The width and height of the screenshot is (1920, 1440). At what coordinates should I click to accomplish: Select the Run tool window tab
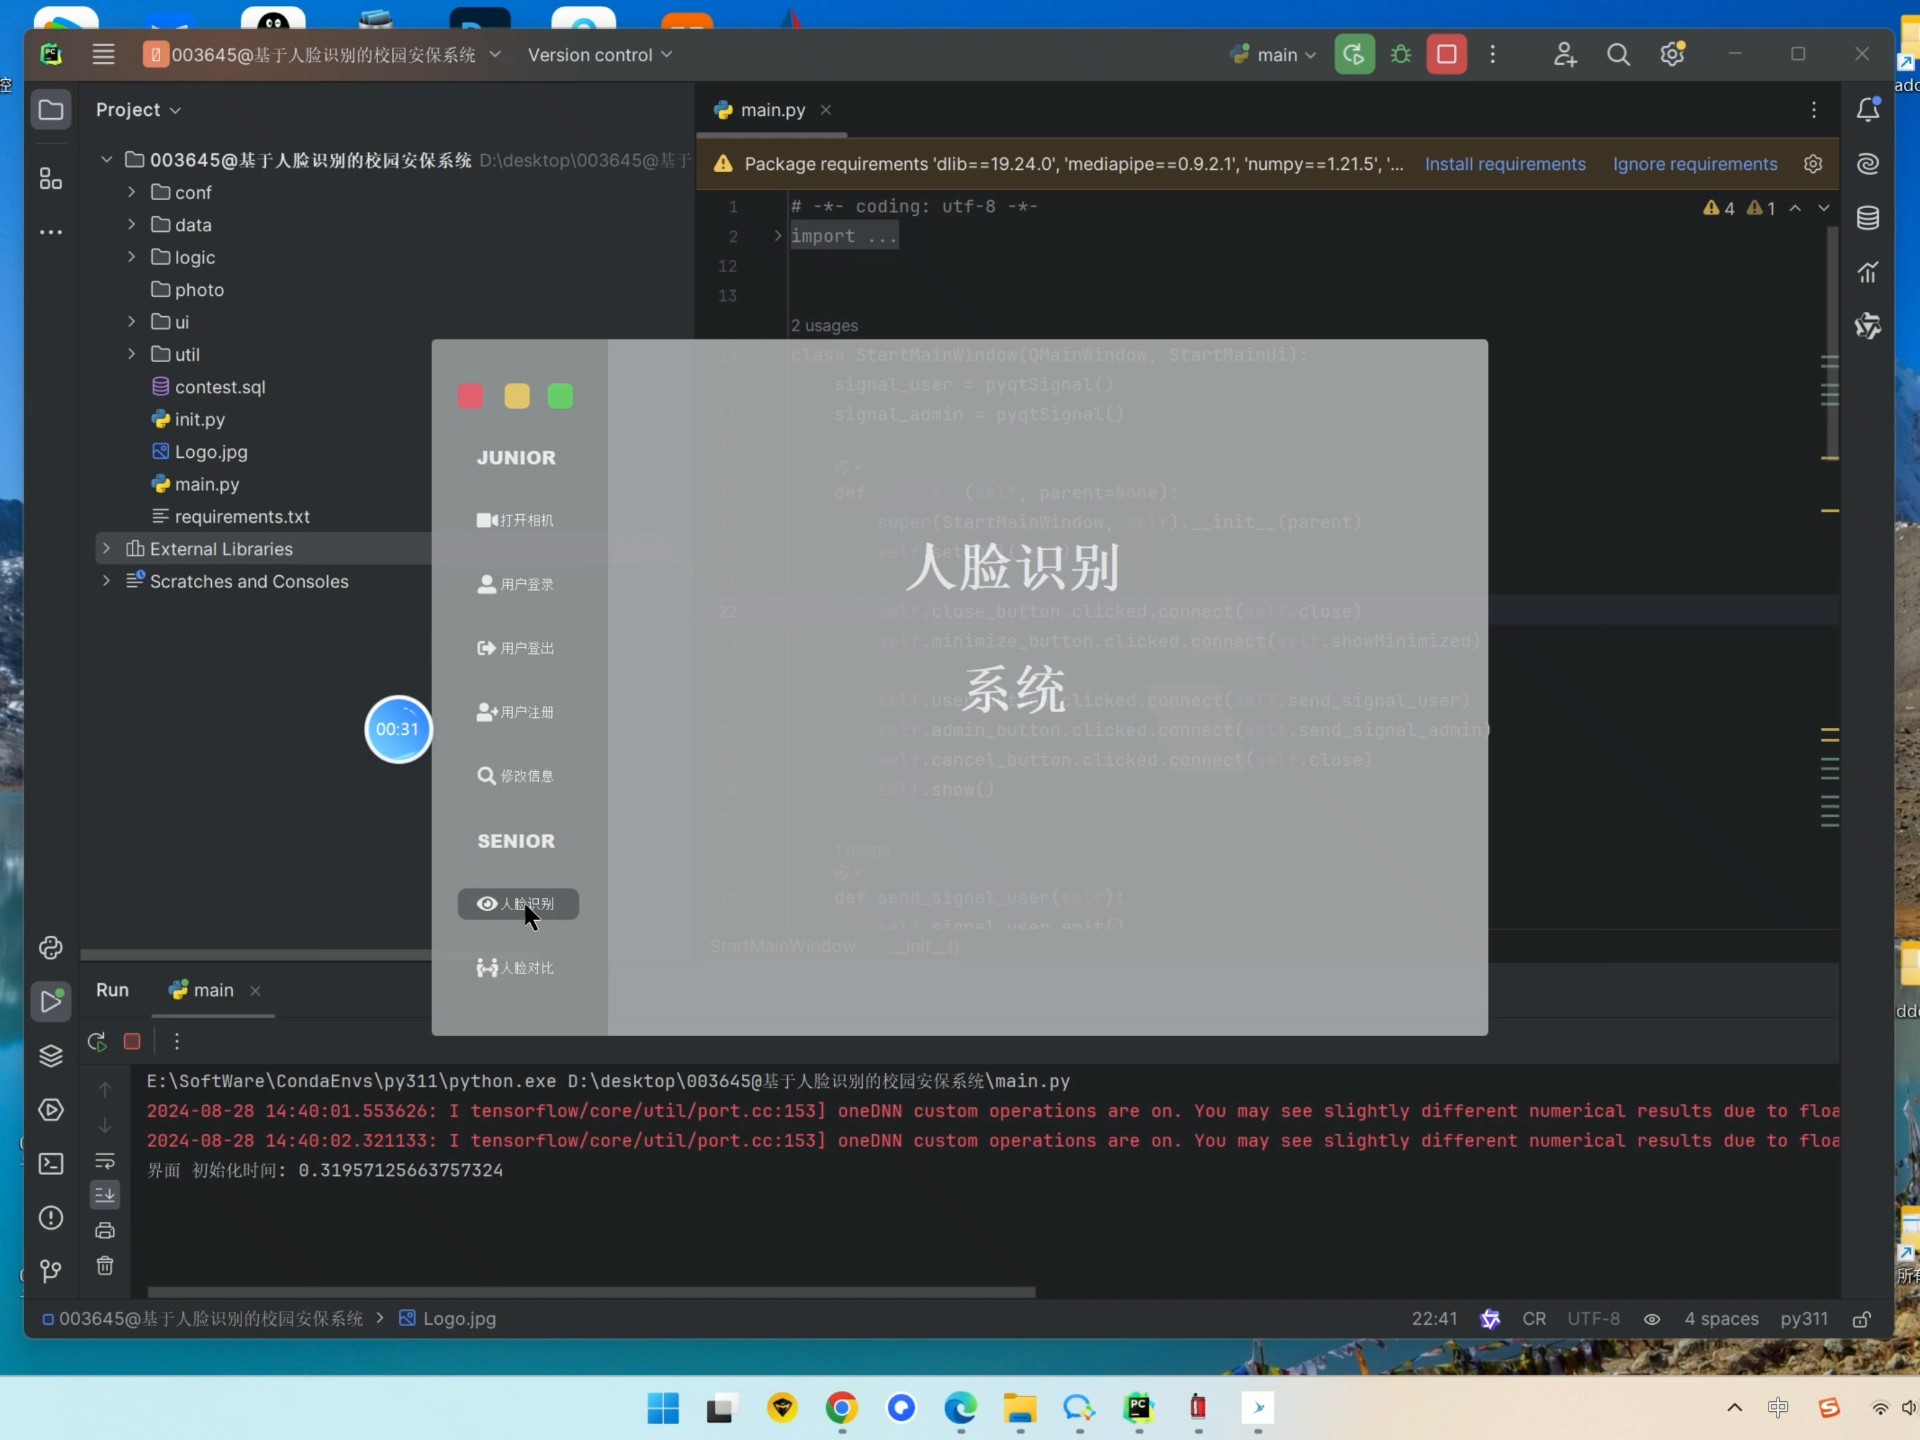point(112,990)
